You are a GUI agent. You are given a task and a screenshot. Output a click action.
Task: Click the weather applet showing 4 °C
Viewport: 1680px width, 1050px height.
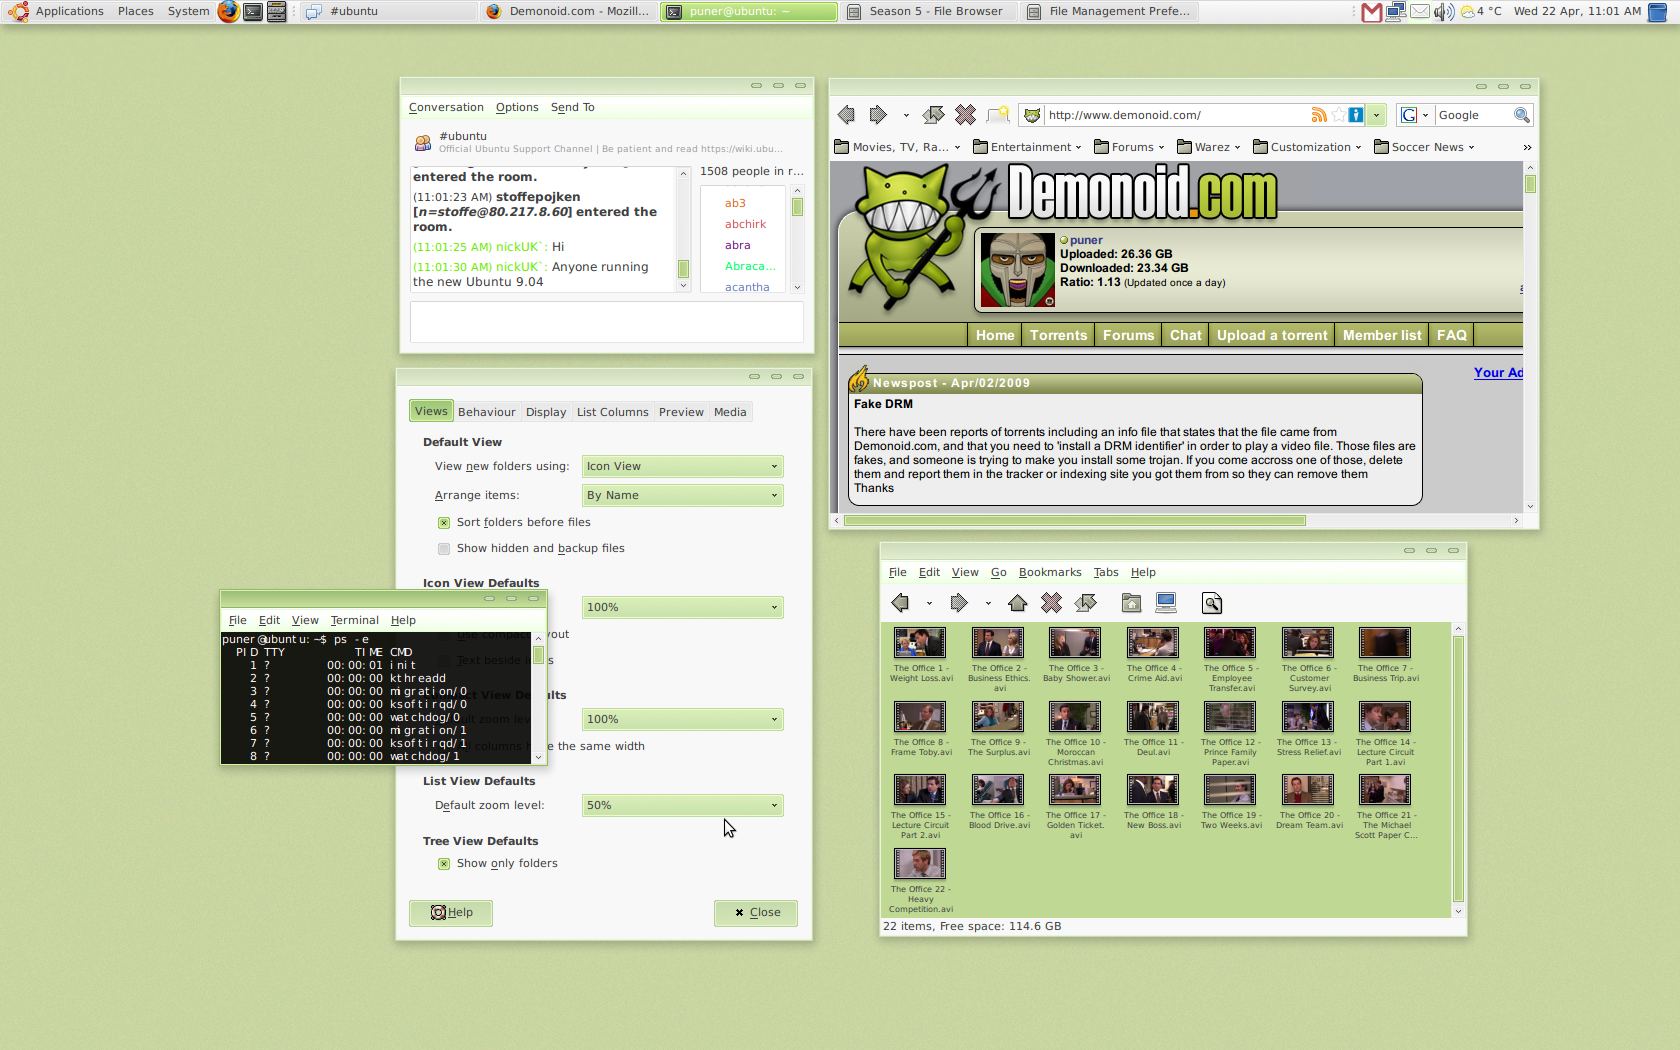(x=1481, y=12)
